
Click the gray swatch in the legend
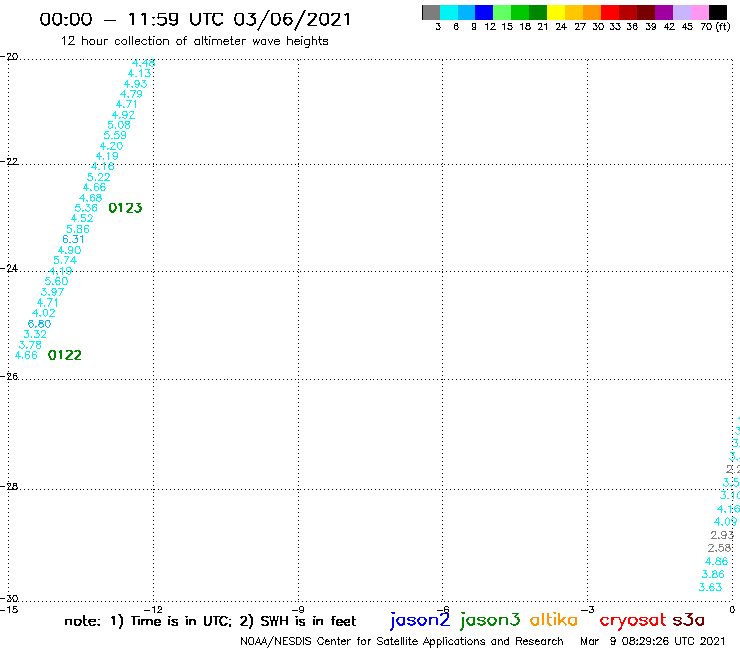point(431,12)
